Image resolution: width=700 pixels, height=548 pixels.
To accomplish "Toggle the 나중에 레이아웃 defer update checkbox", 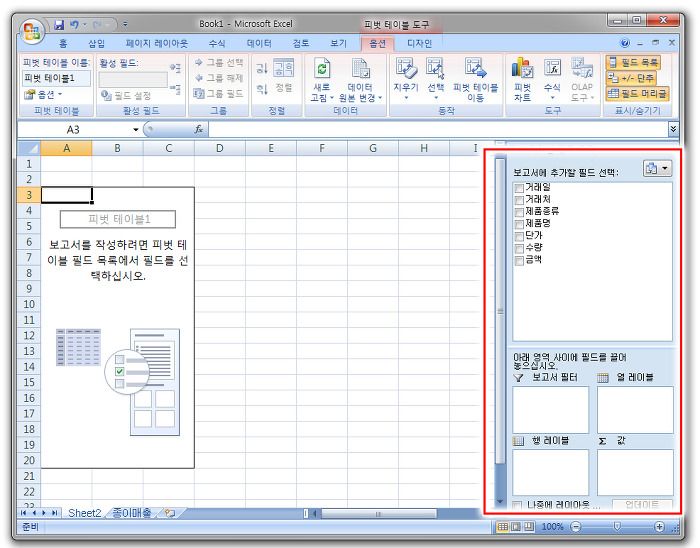I will [517, 505].
